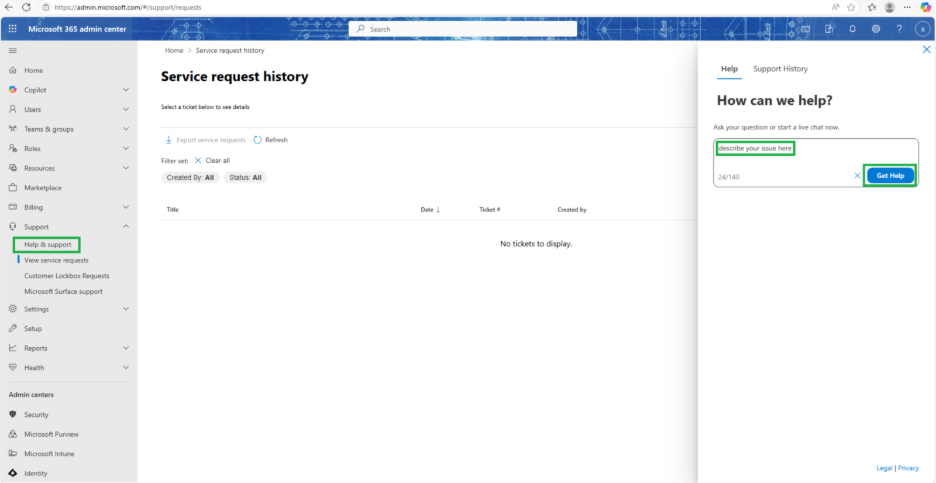Go back in the browser

pos(9,7)
